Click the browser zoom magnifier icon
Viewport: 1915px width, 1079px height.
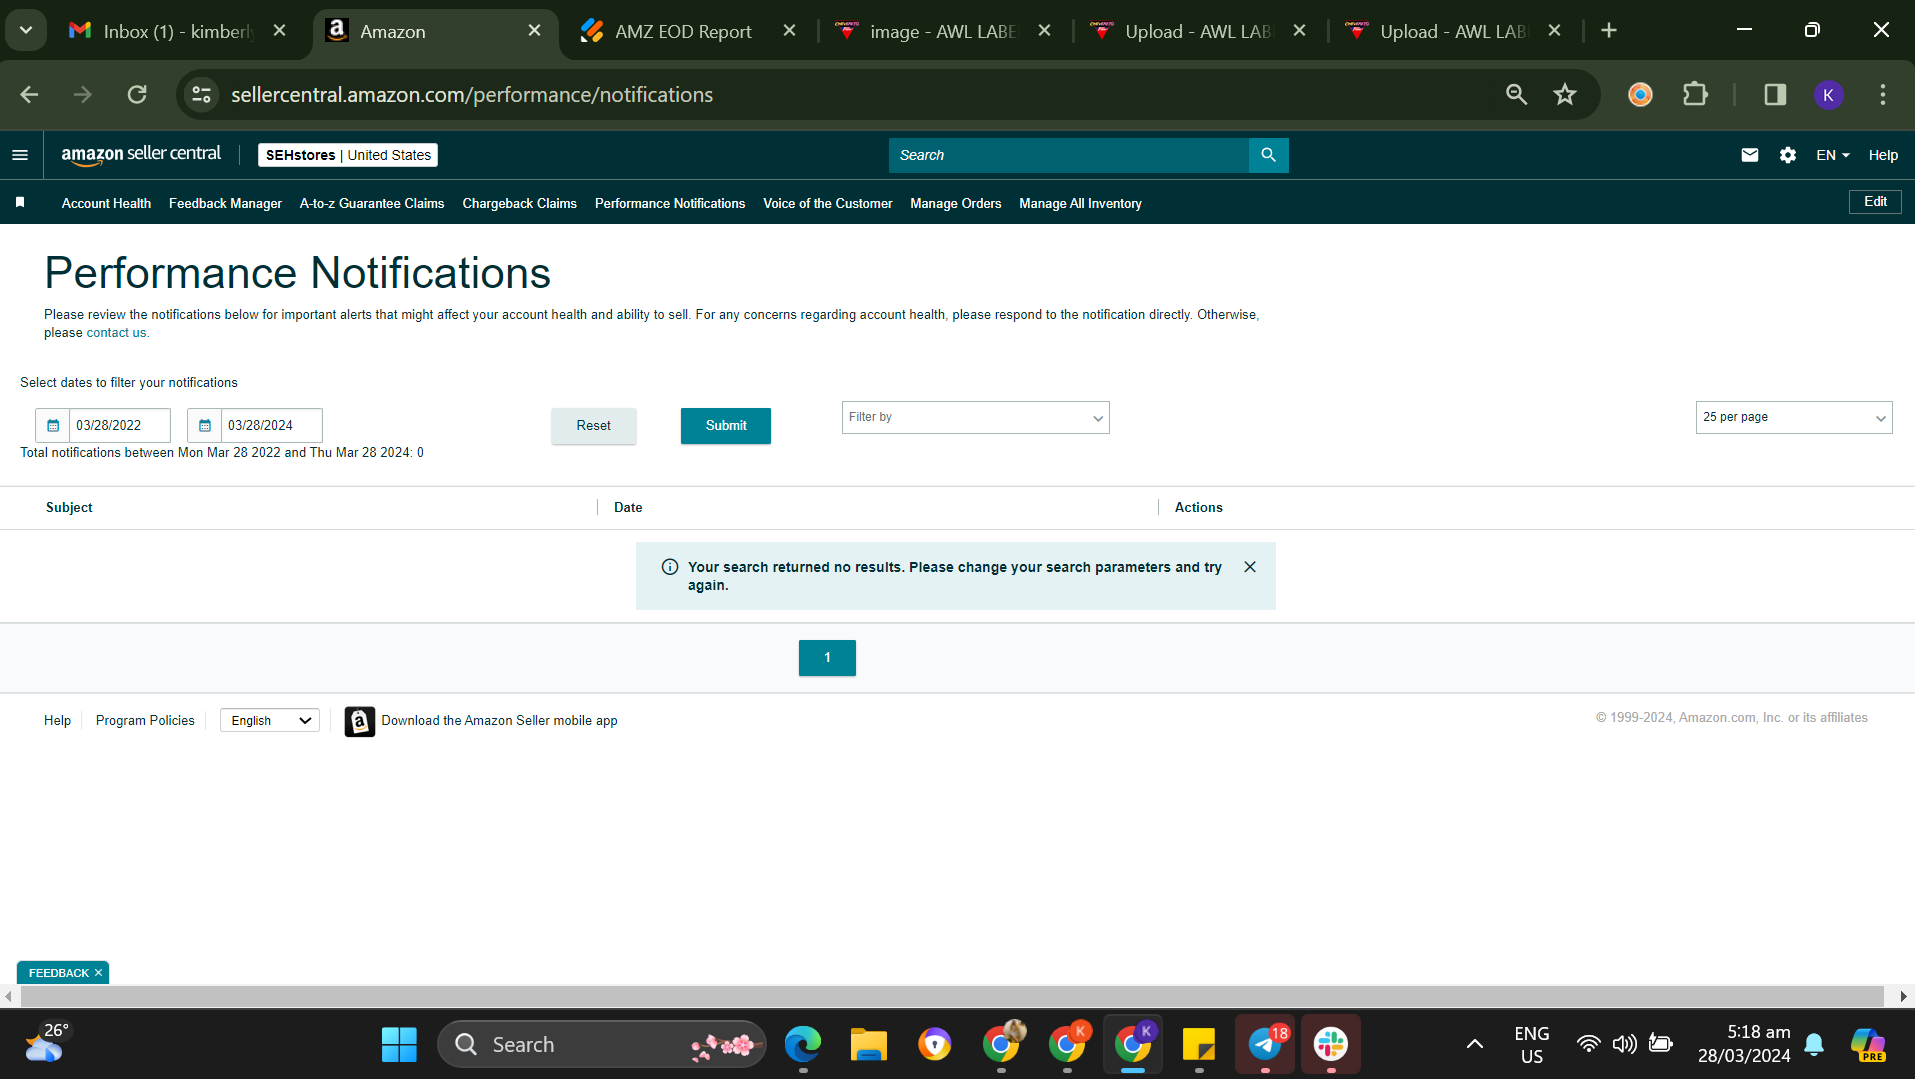click(1516, 94)
